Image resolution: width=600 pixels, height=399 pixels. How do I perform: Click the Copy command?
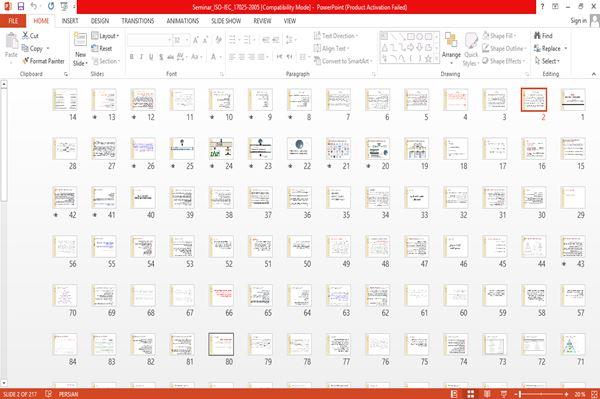click(x=32, y=48)
